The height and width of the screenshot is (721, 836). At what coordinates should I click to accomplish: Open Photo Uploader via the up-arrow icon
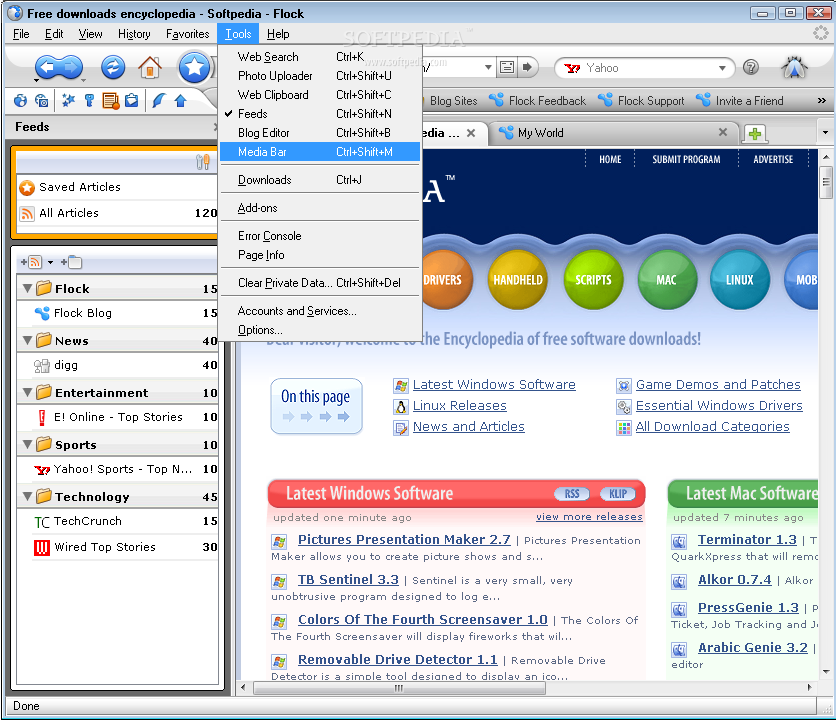[x=180, y=100]
